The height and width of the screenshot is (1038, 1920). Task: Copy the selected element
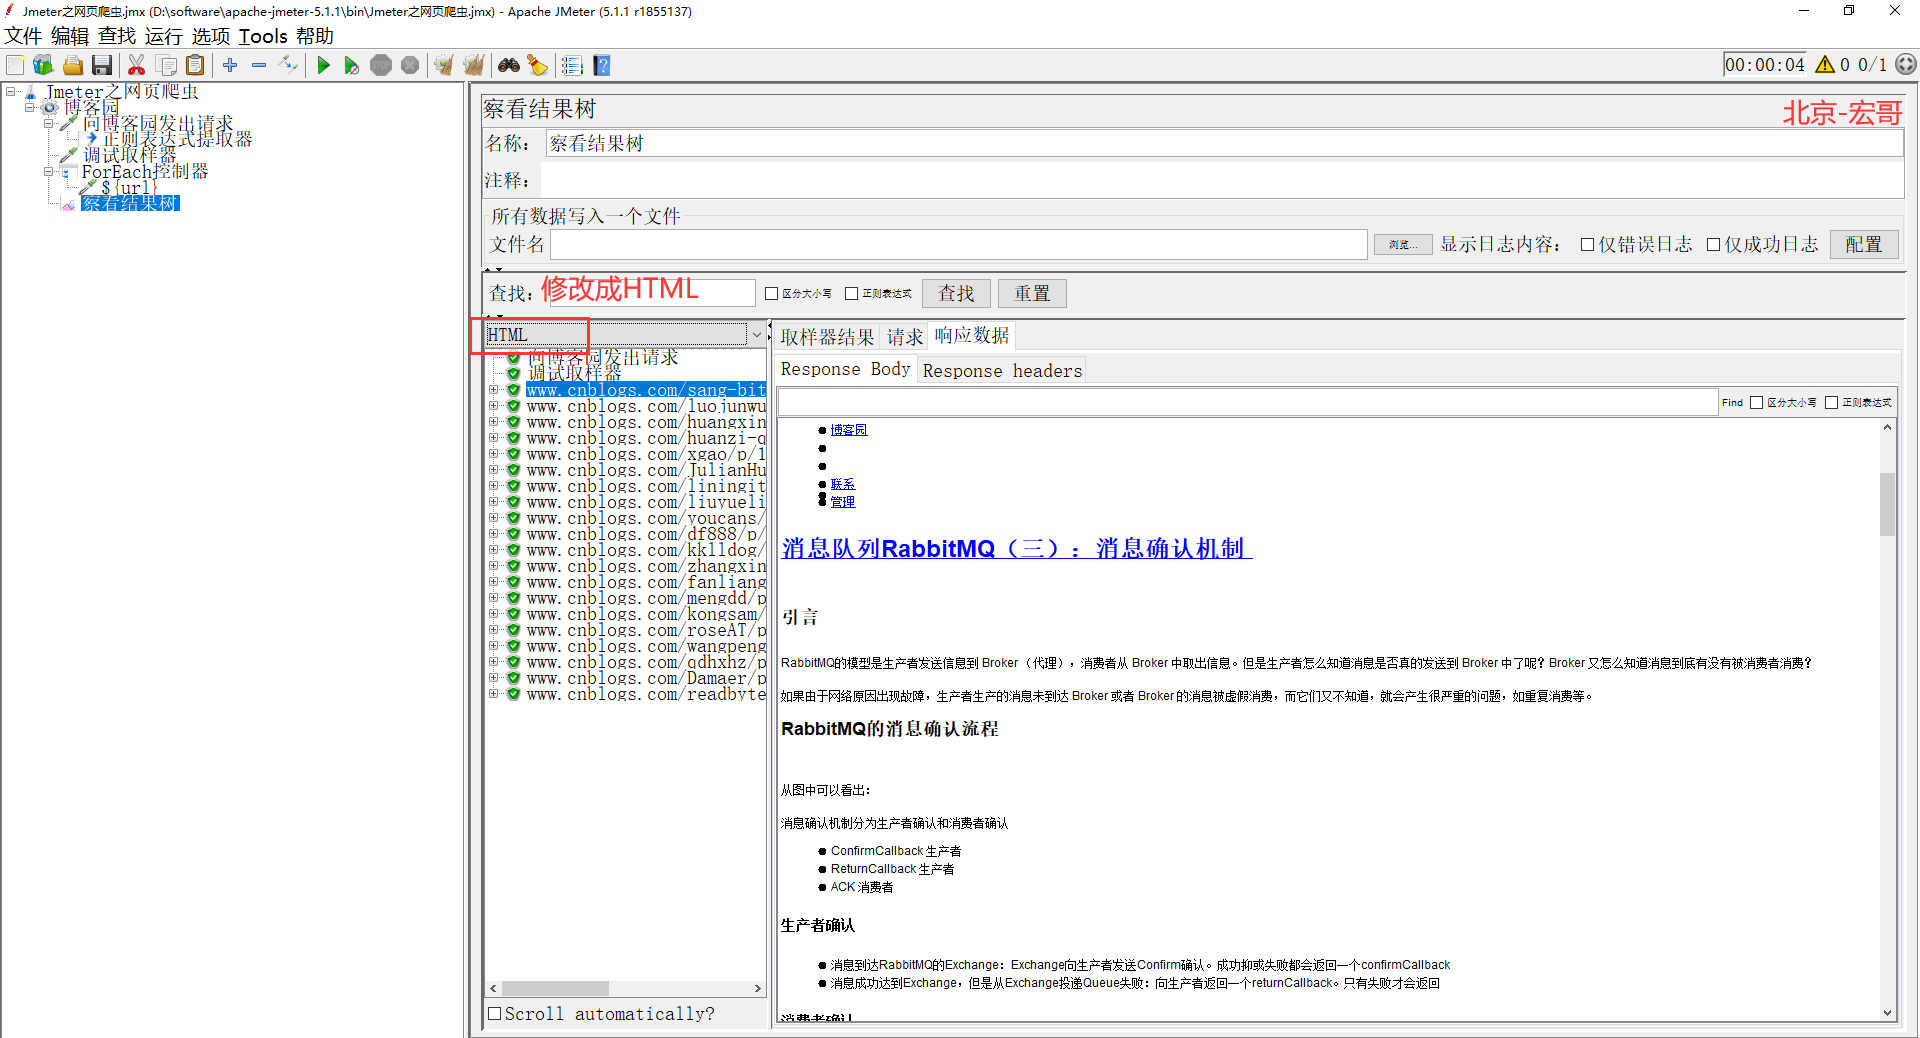click(167, 65)
